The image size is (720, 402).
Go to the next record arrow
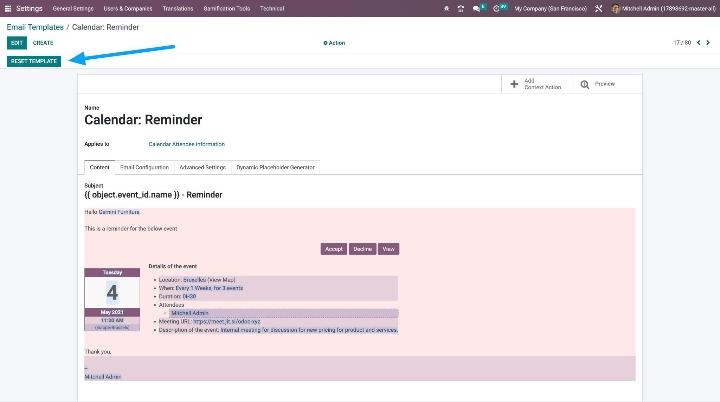coord(710,43)
